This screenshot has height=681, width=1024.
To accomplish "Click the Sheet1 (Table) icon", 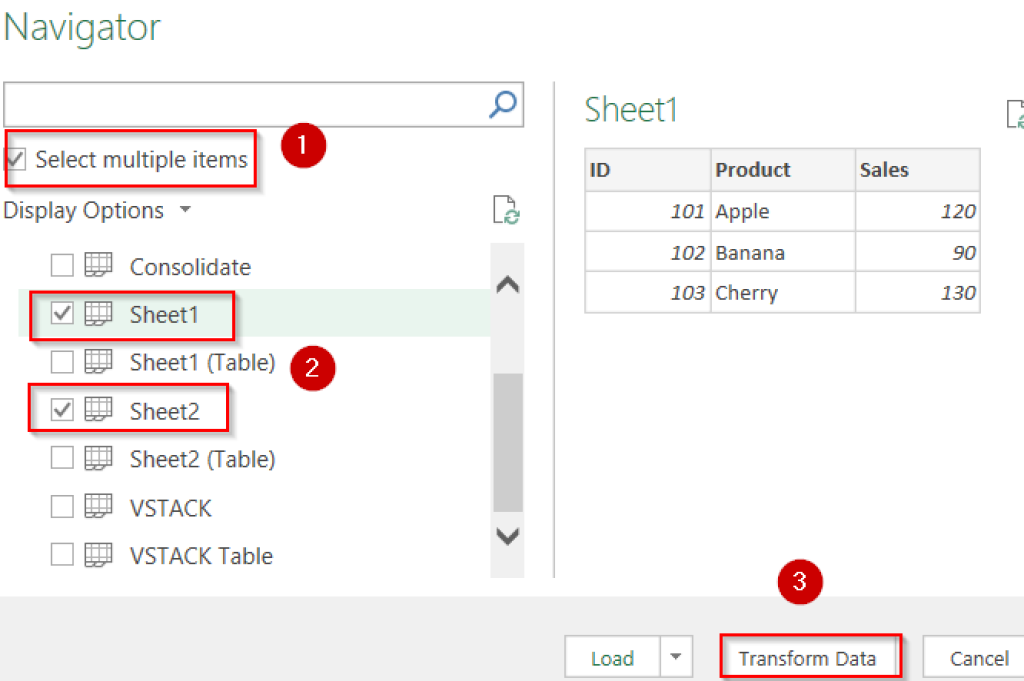I will click(97, 362).
